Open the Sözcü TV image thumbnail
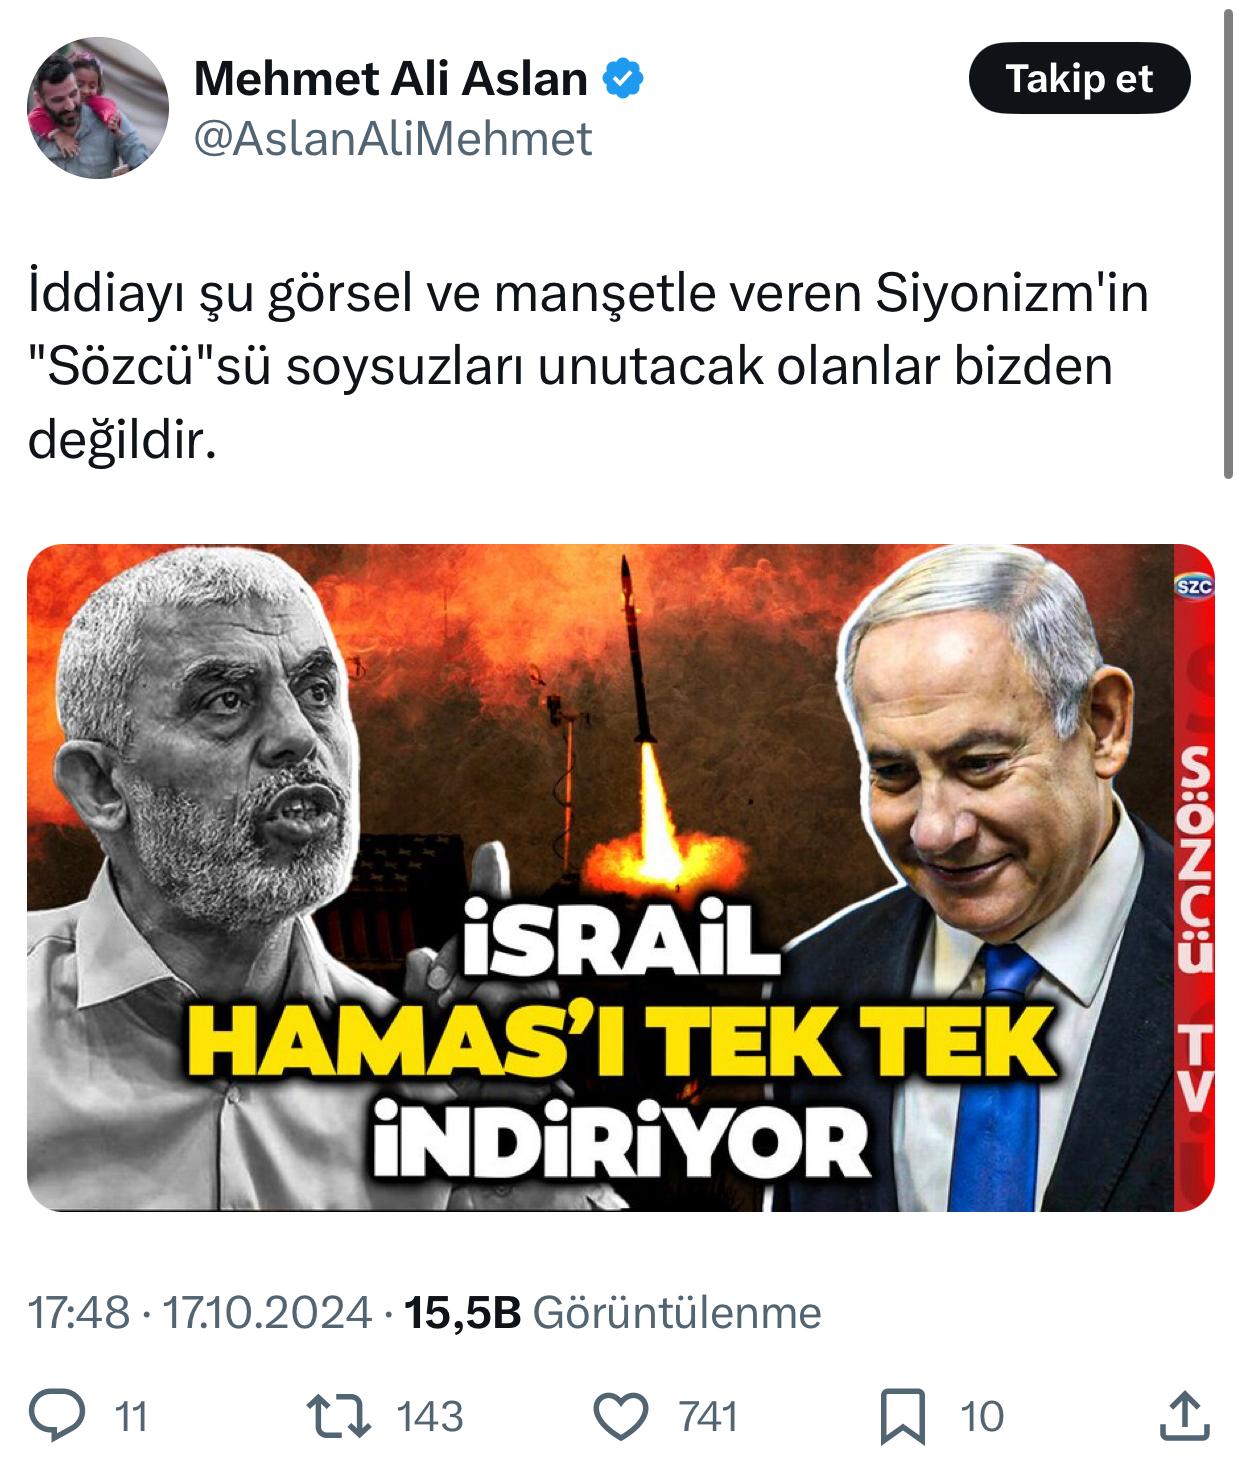 click(x=620, y=877)
